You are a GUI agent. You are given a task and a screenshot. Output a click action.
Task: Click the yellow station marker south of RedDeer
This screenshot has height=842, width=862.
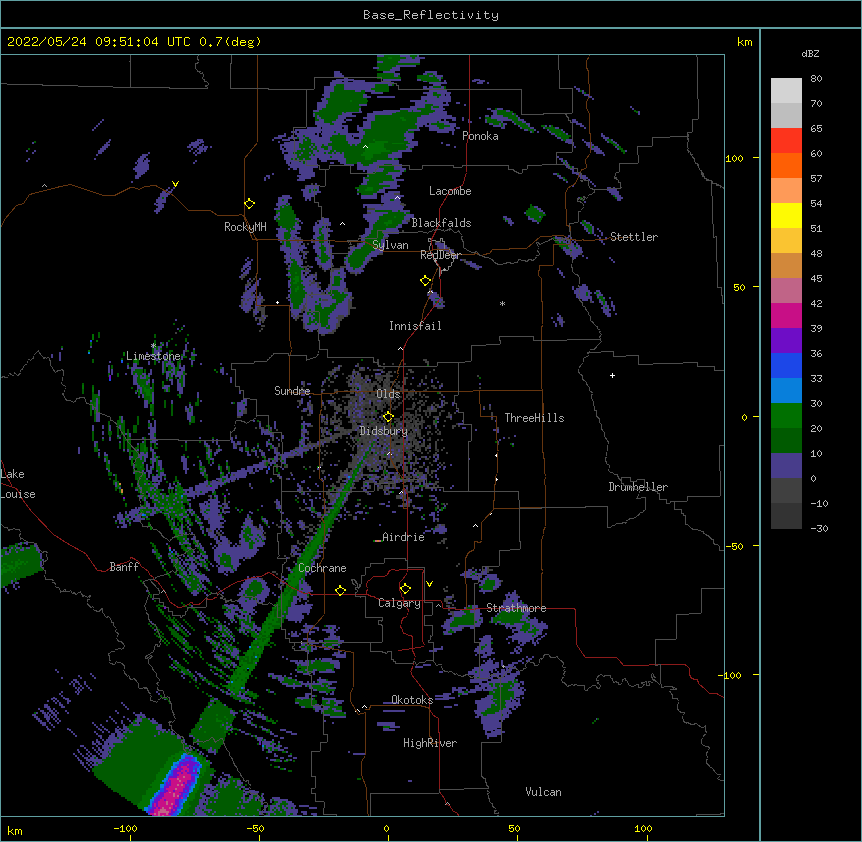click(x=425, y=281)
